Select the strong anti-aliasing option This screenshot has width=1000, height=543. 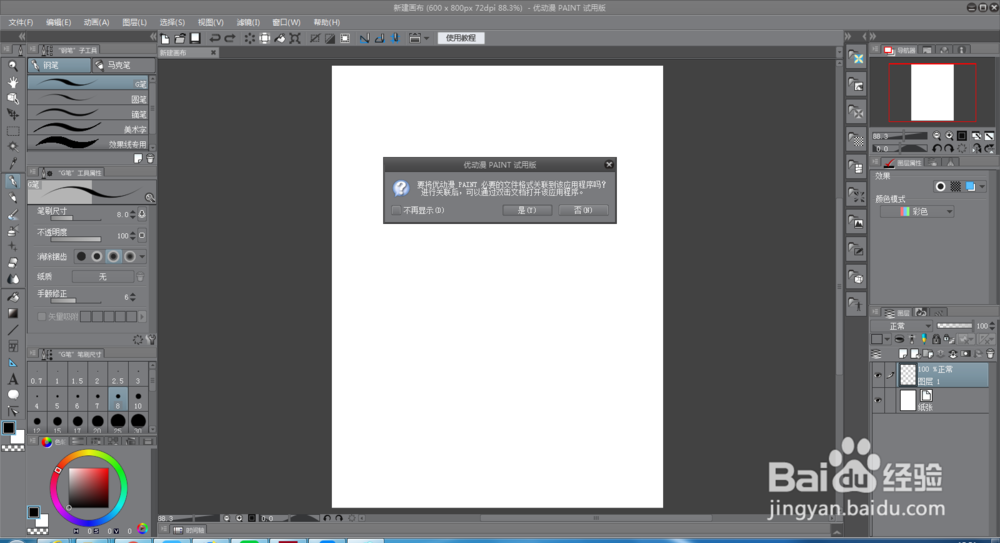click(129, 257)
